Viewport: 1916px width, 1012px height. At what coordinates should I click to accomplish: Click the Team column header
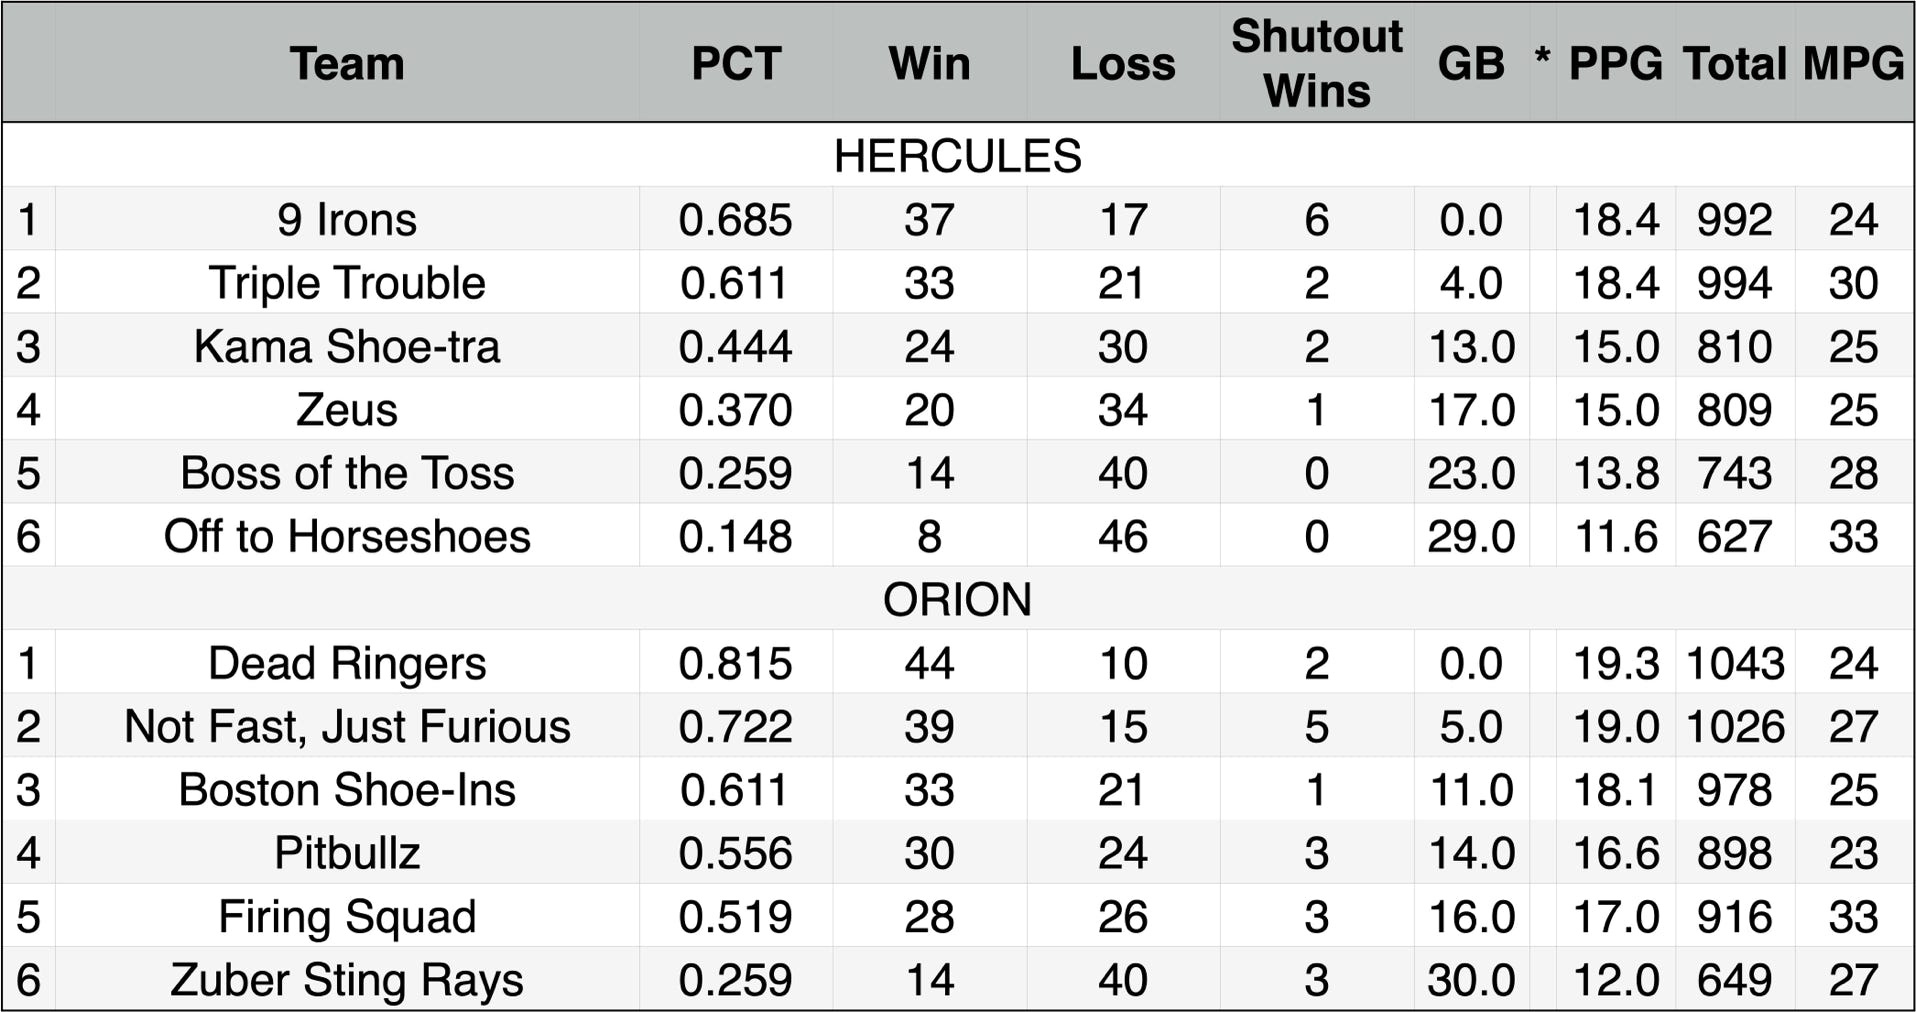coord(347,64)
